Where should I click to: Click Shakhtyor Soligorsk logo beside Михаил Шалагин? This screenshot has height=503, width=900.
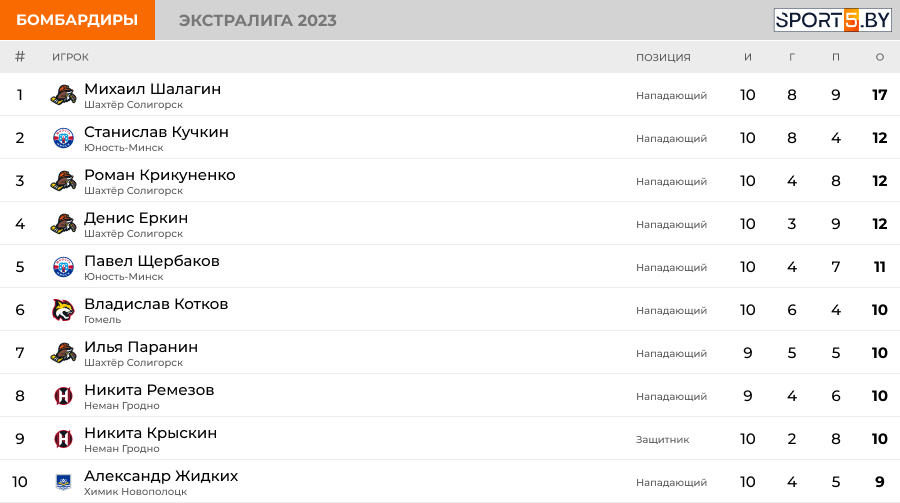click(63, 95)
